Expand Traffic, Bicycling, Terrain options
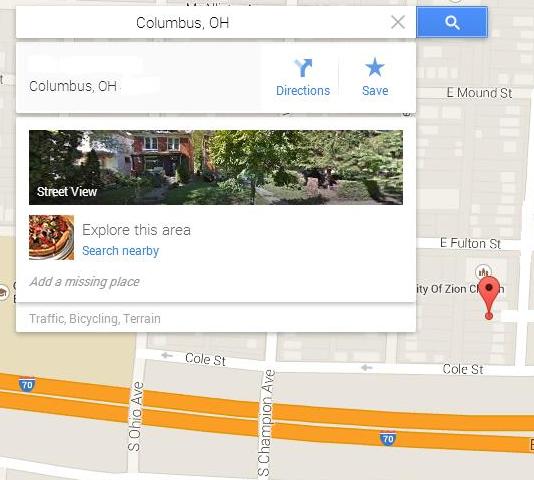 point(95,319)
